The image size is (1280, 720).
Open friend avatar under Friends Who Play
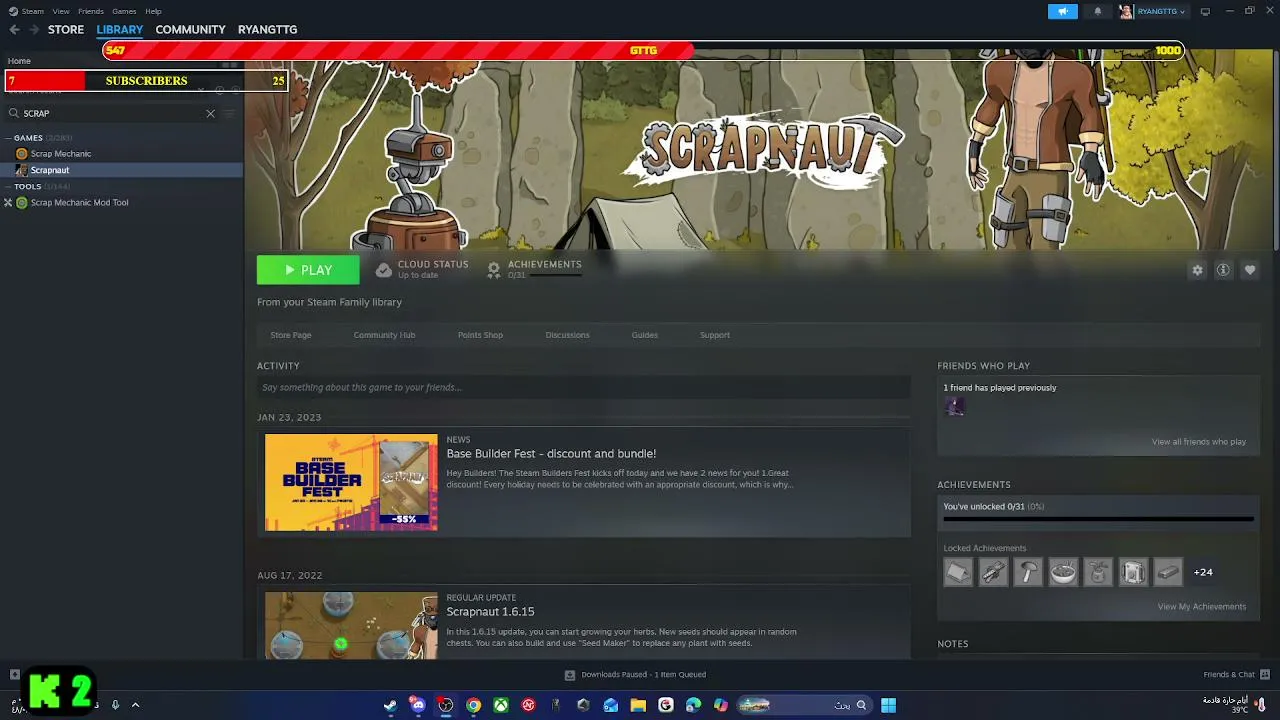click(955, 406)
